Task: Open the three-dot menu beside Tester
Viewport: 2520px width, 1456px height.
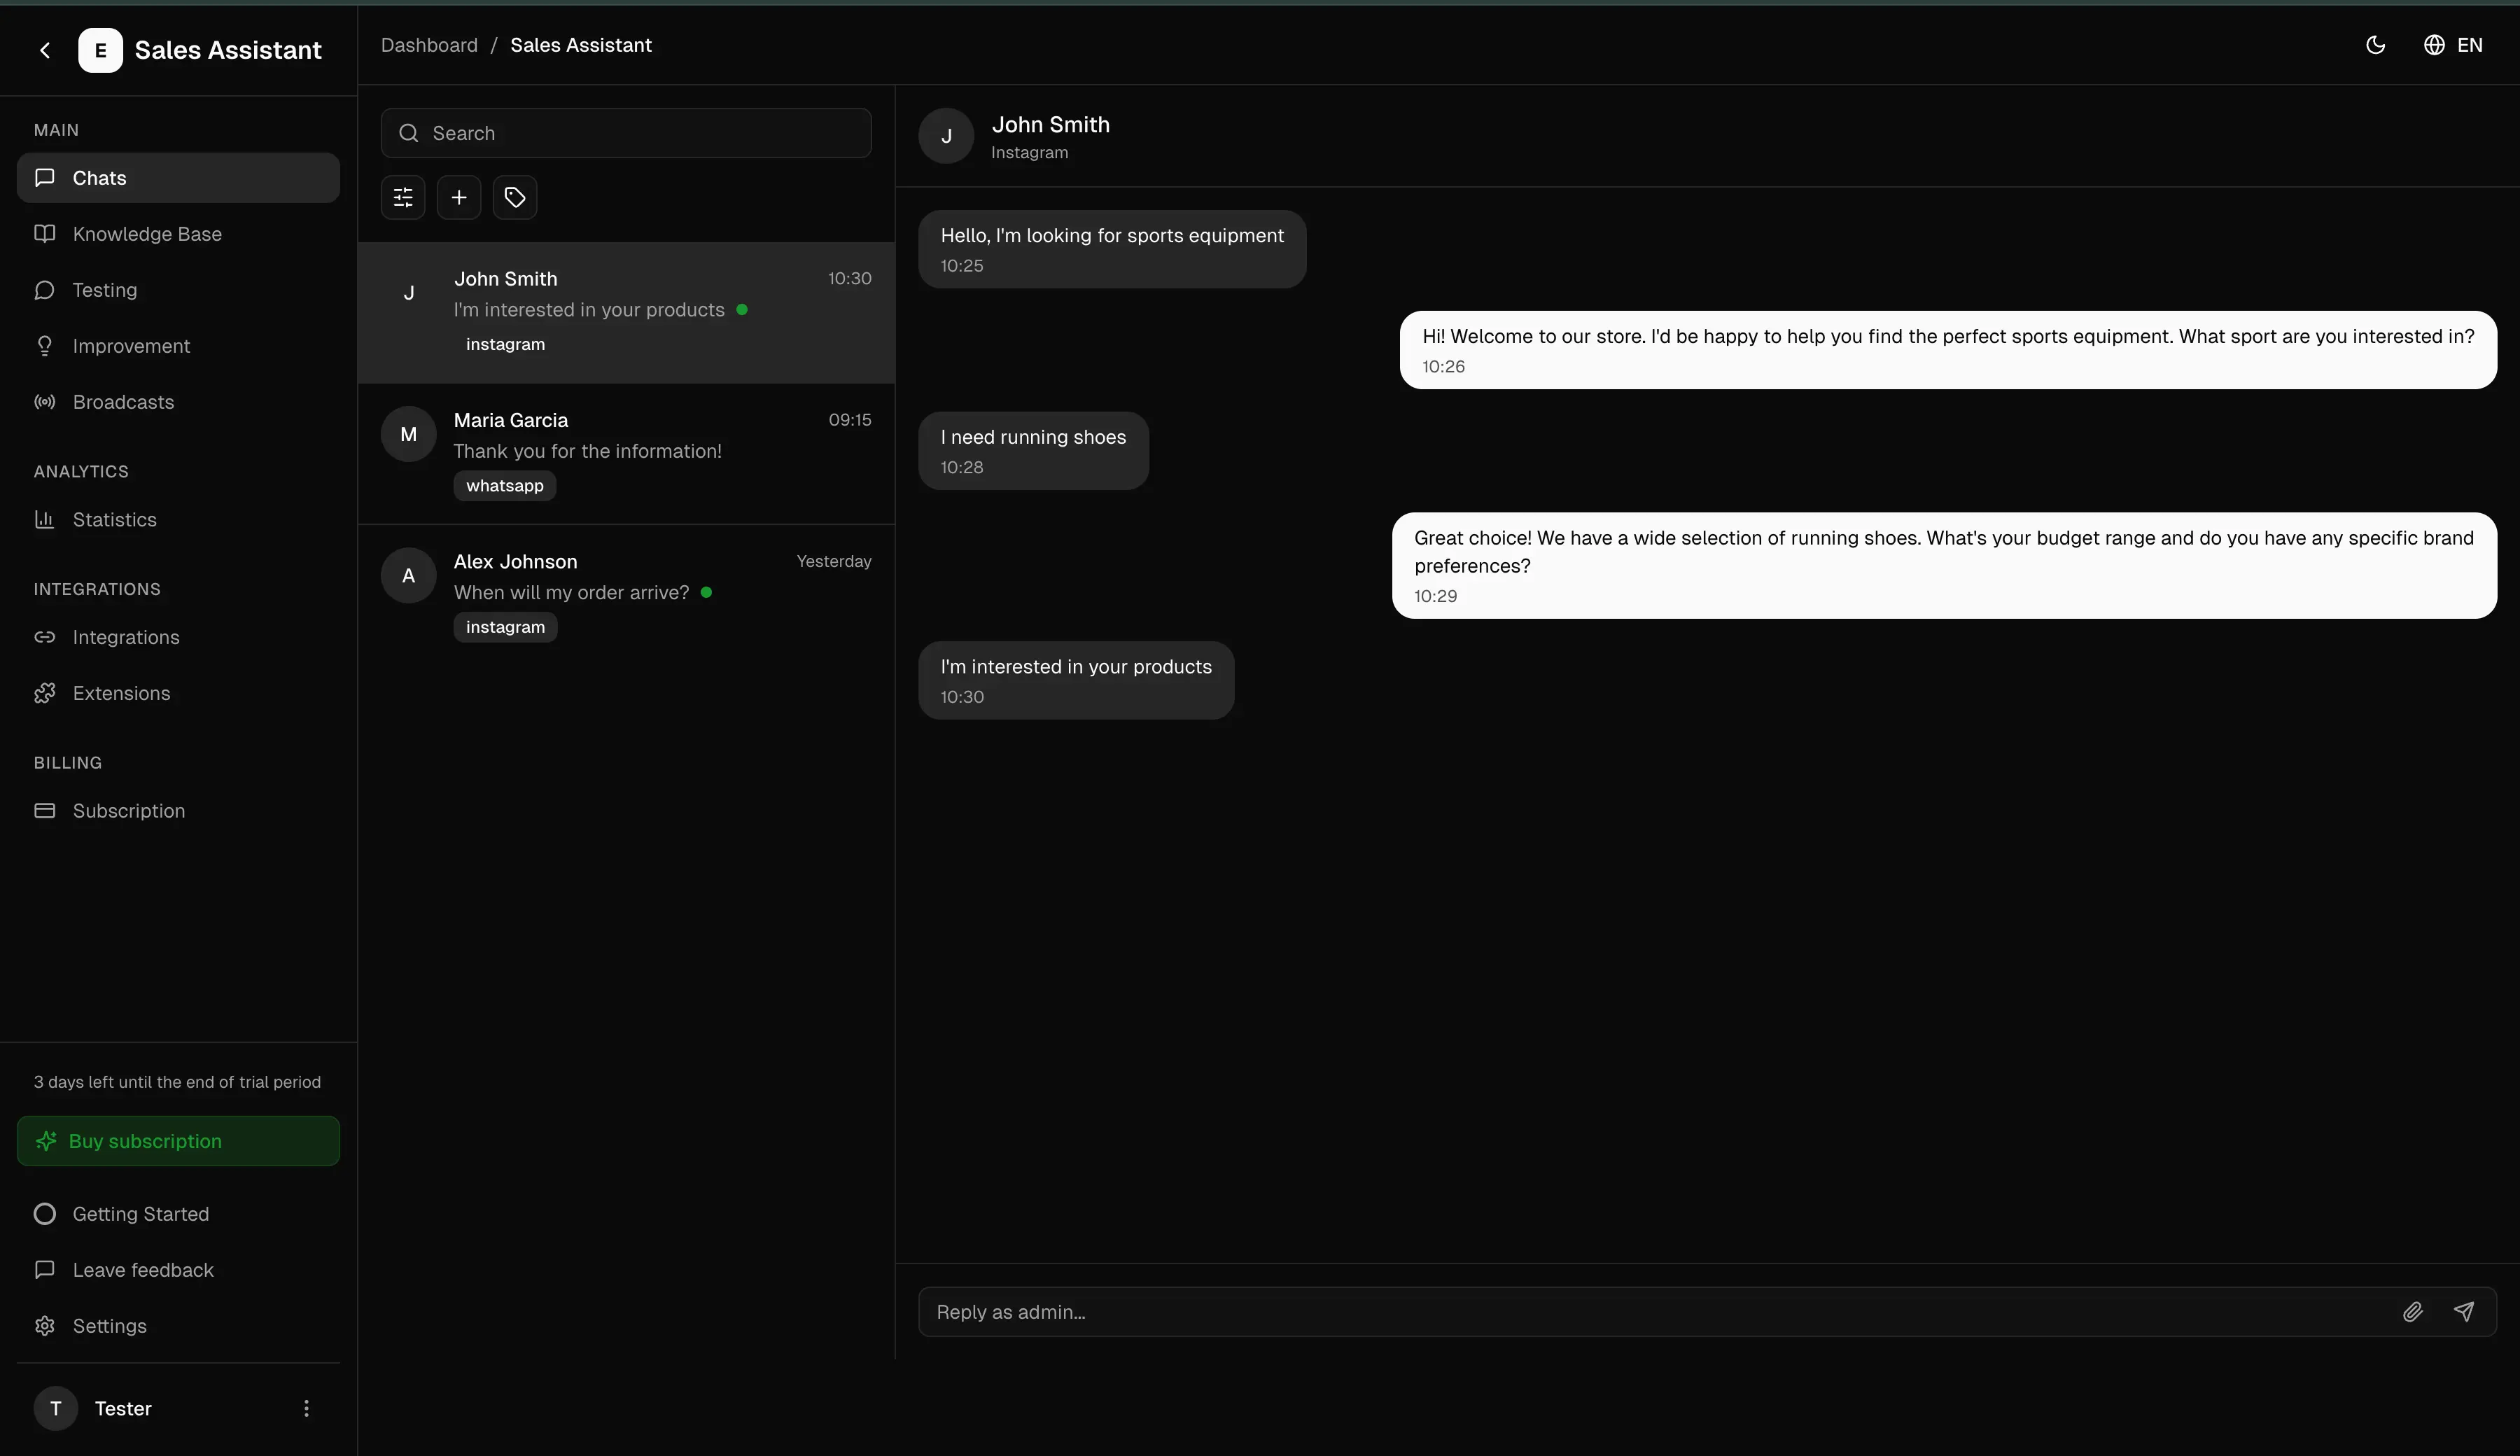Action: [306, 1408]
